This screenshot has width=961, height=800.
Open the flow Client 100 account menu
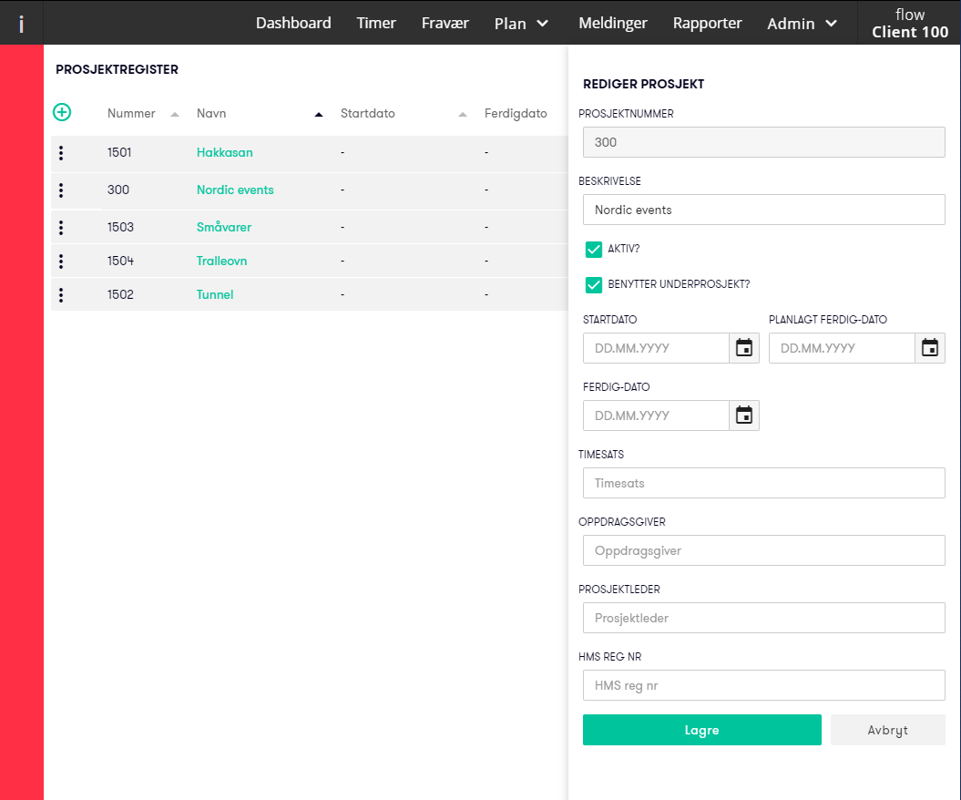(x=910, y=23)
